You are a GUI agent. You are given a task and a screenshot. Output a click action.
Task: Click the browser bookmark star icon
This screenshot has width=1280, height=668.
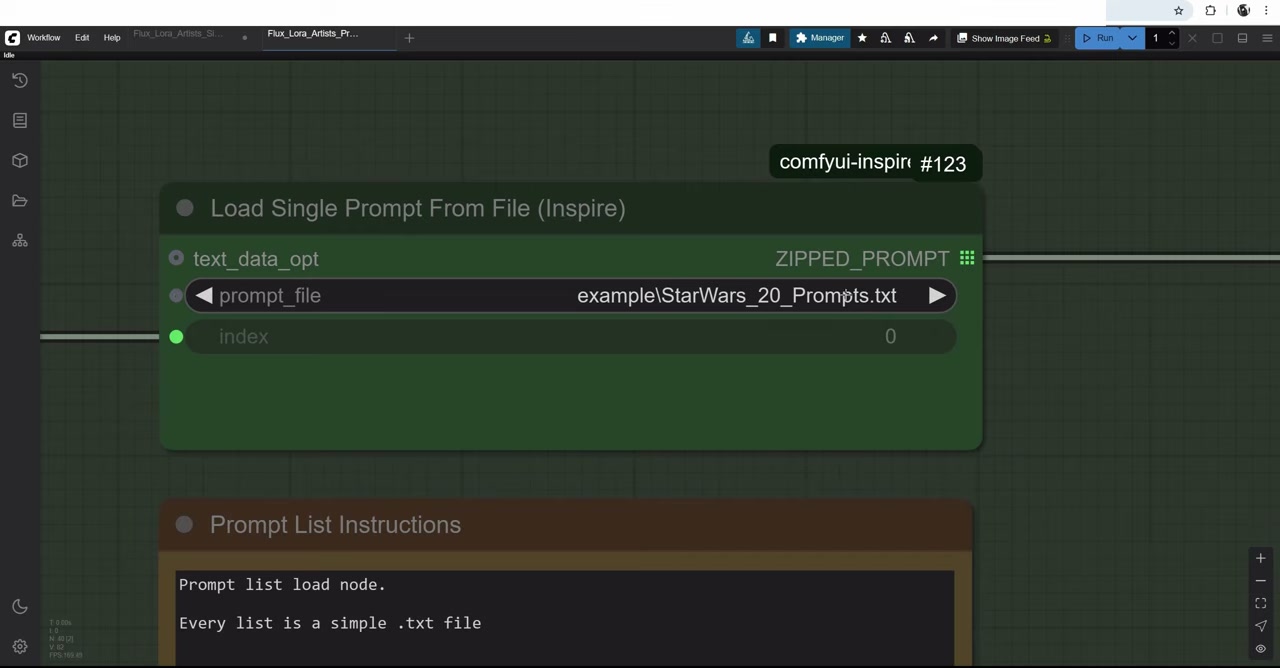pyautogui.click(x=1178, y=11)
